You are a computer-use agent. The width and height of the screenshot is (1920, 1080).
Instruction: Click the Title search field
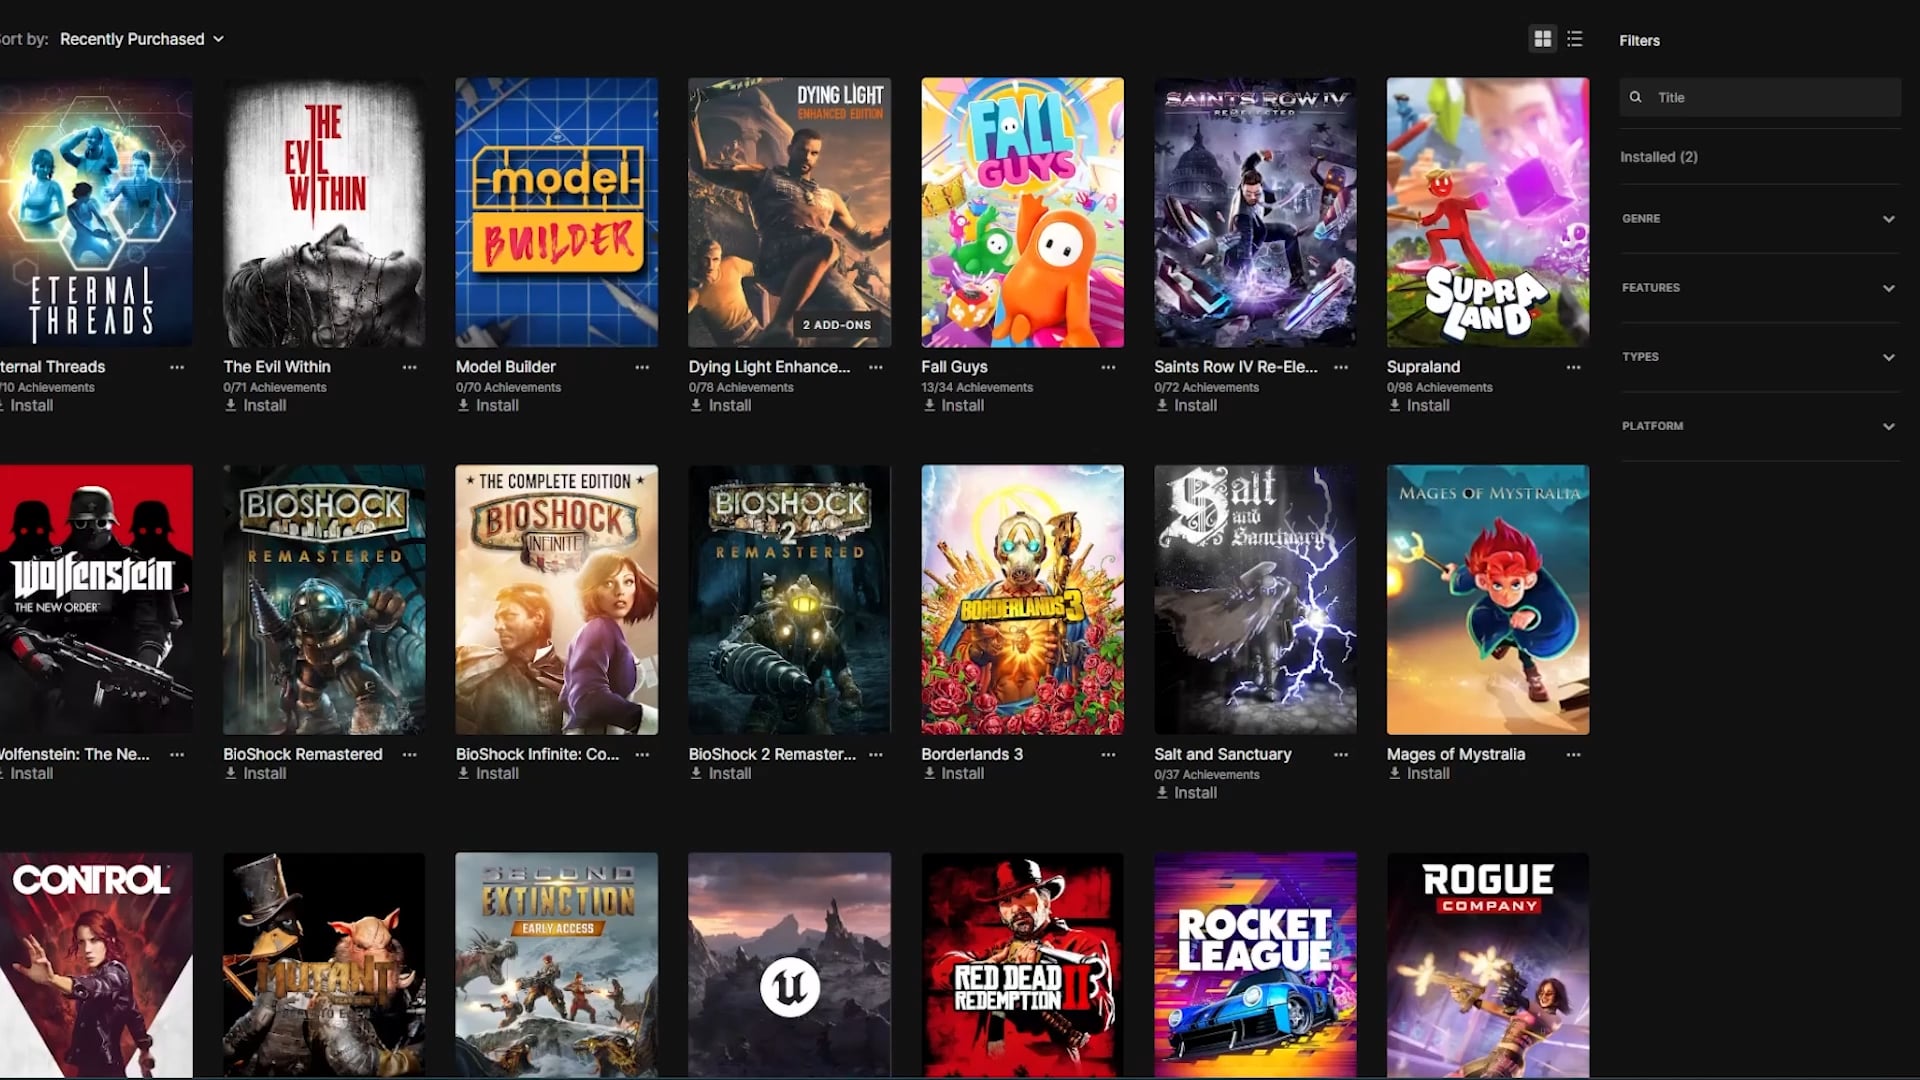tap(1760, 97)
